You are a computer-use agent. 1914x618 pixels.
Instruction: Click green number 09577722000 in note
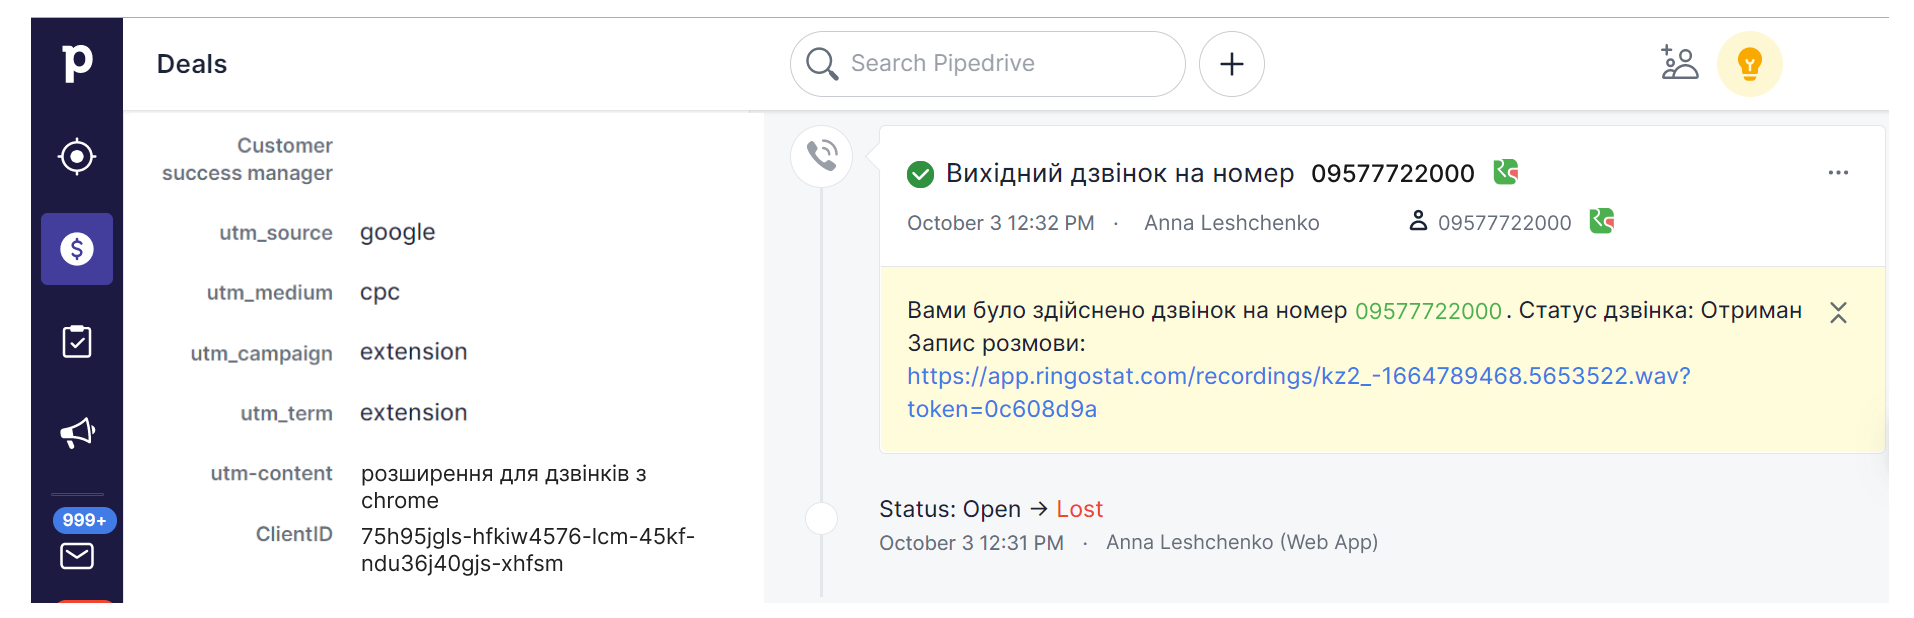tap(1428, 311)
